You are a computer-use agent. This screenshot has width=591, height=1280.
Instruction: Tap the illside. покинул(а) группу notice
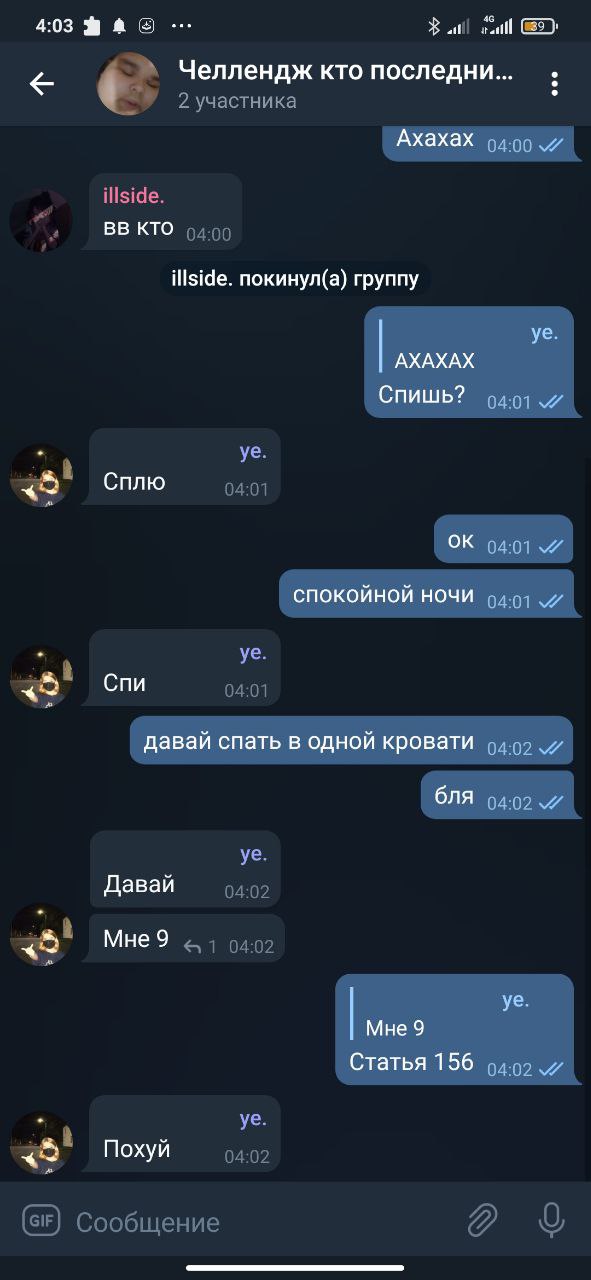tap(295, 278)
